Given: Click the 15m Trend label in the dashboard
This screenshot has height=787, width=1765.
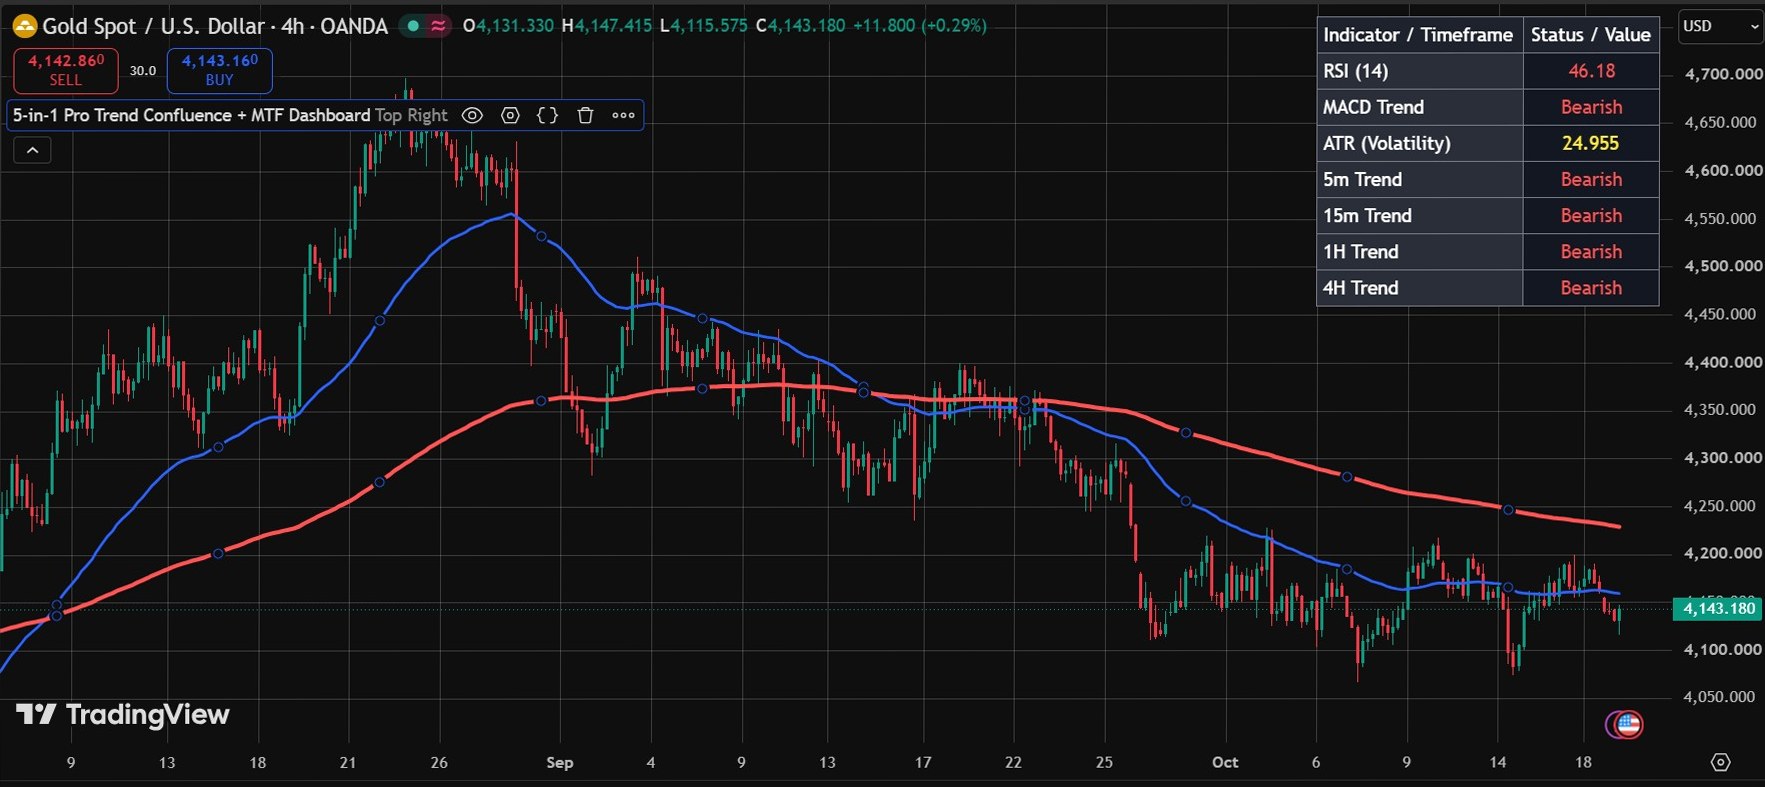Looking at the screenshot, I should point(1367,216).
